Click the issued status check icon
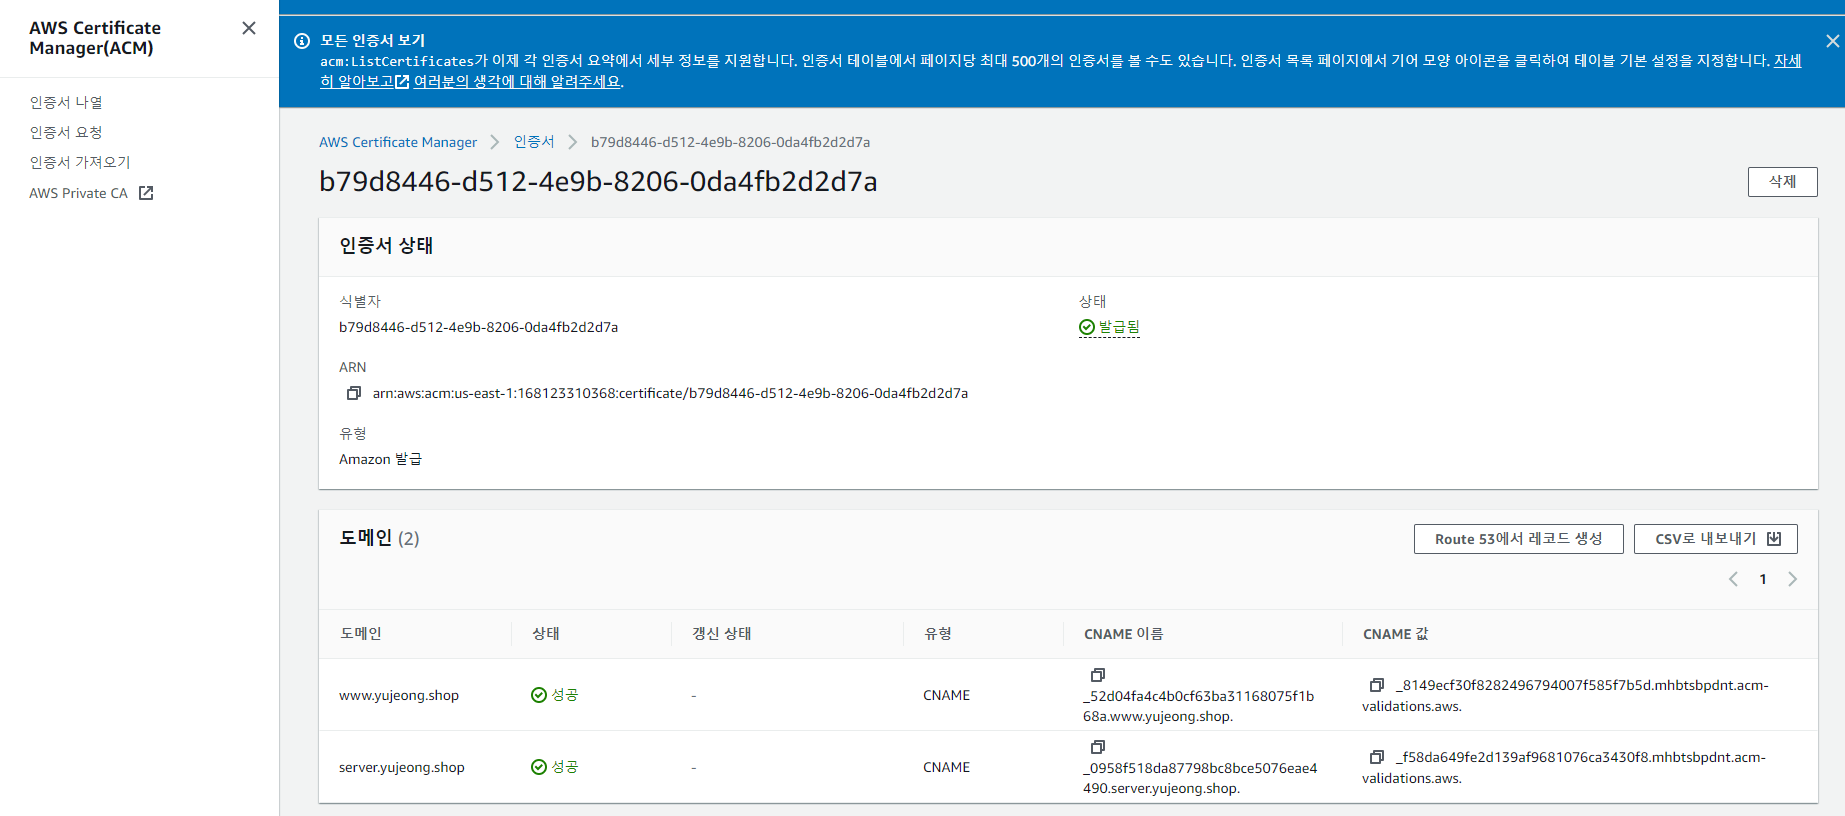The image size is (1845, 816). pos(1087,327)
